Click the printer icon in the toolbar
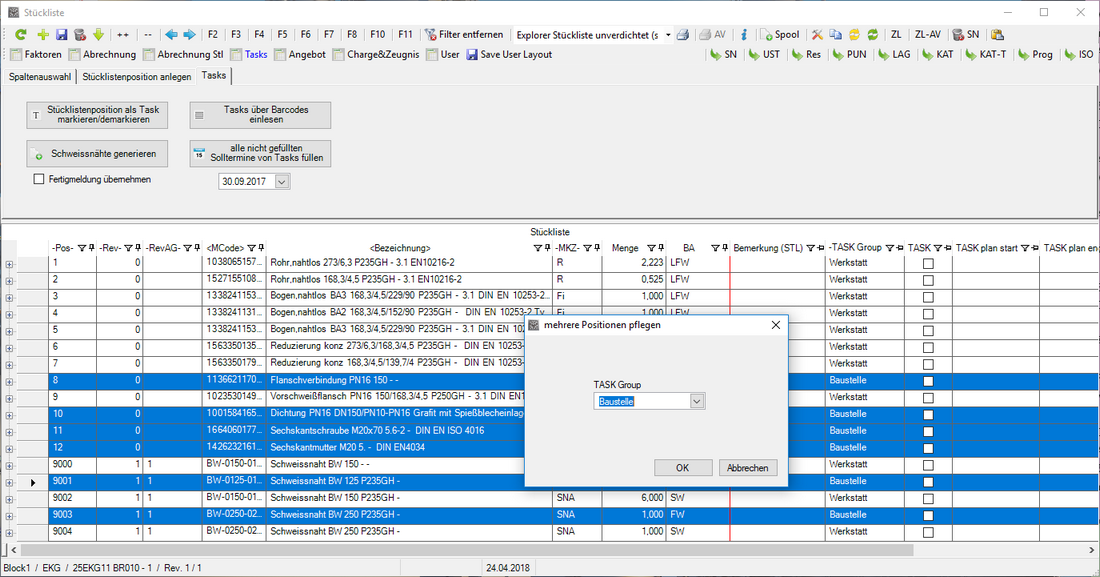This screenshot has height=577, width=1100. click(x=682, y=34)
